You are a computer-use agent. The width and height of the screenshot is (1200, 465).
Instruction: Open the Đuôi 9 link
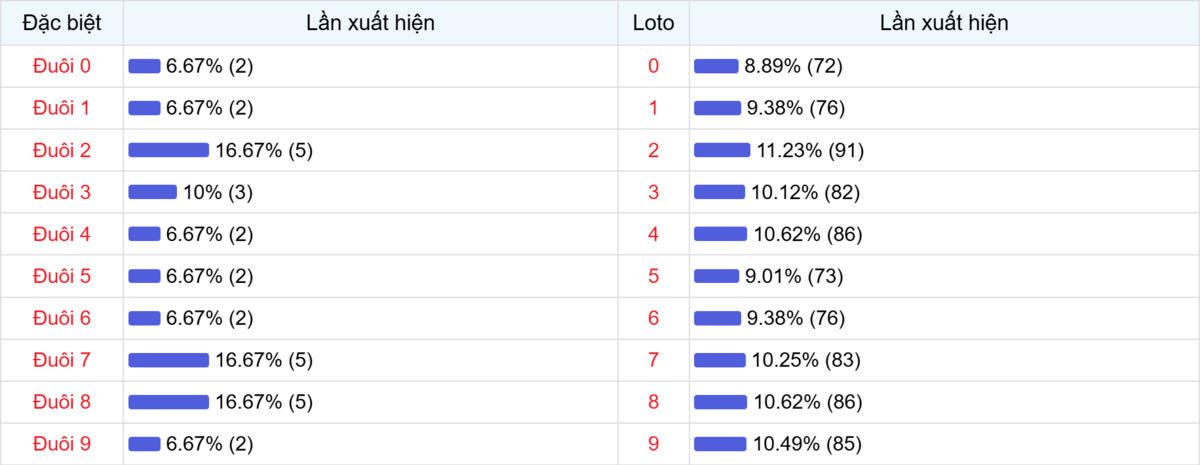(61, 444)
